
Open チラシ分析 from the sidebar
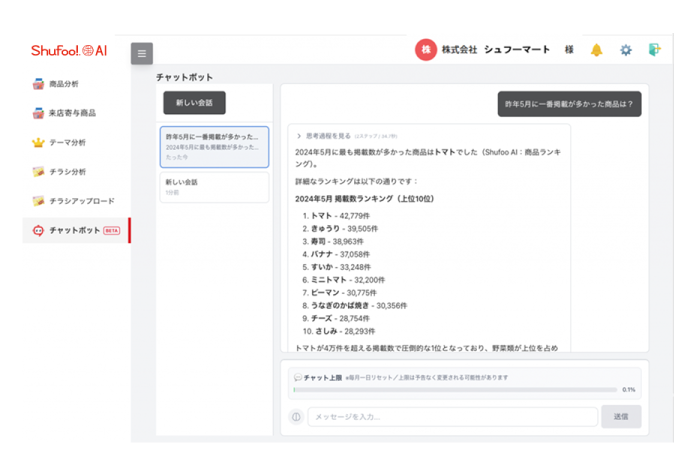[66, 171]
